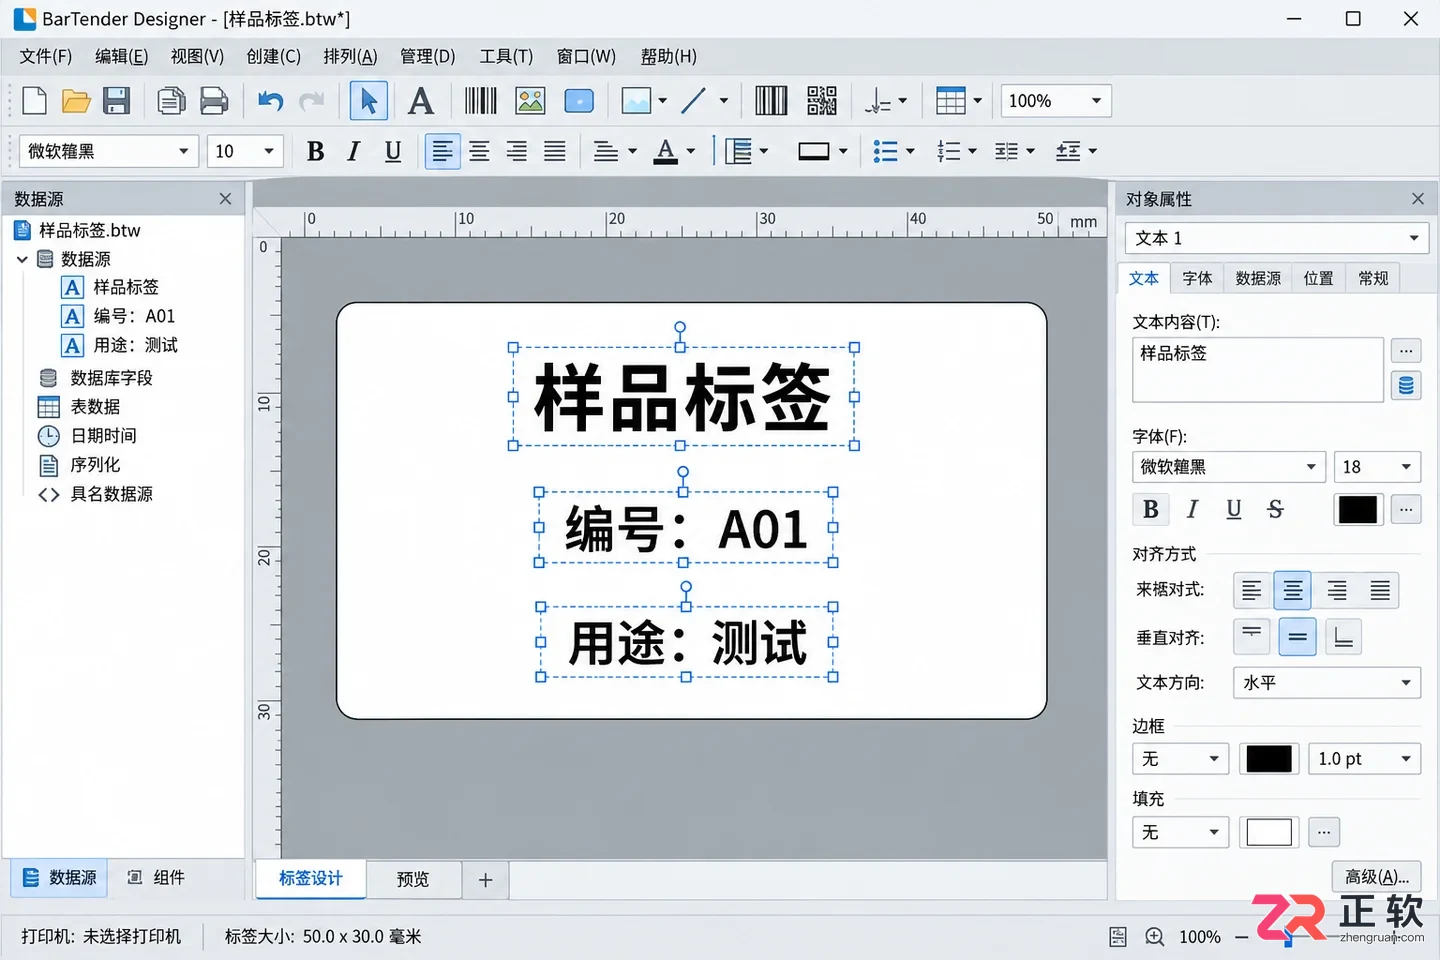Toggle underline in the formatting toolbar

(x=393, y=152)
